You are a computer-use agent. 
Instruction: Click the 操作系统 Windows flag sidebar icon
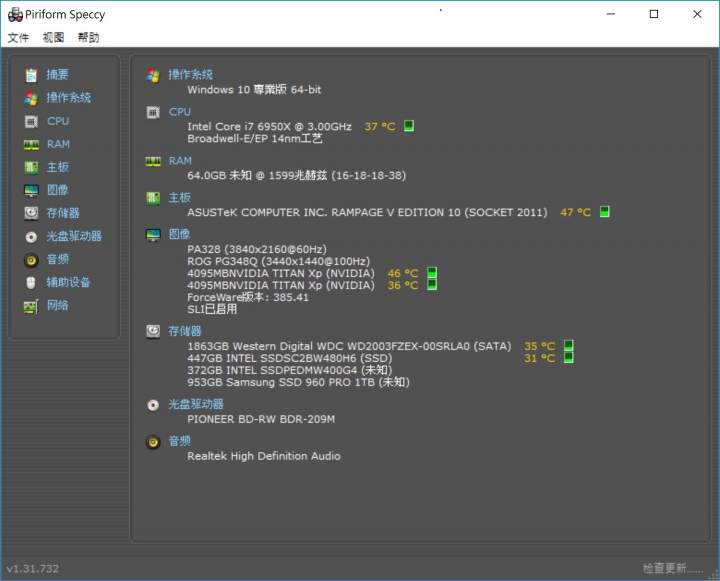tap(31, 98)
